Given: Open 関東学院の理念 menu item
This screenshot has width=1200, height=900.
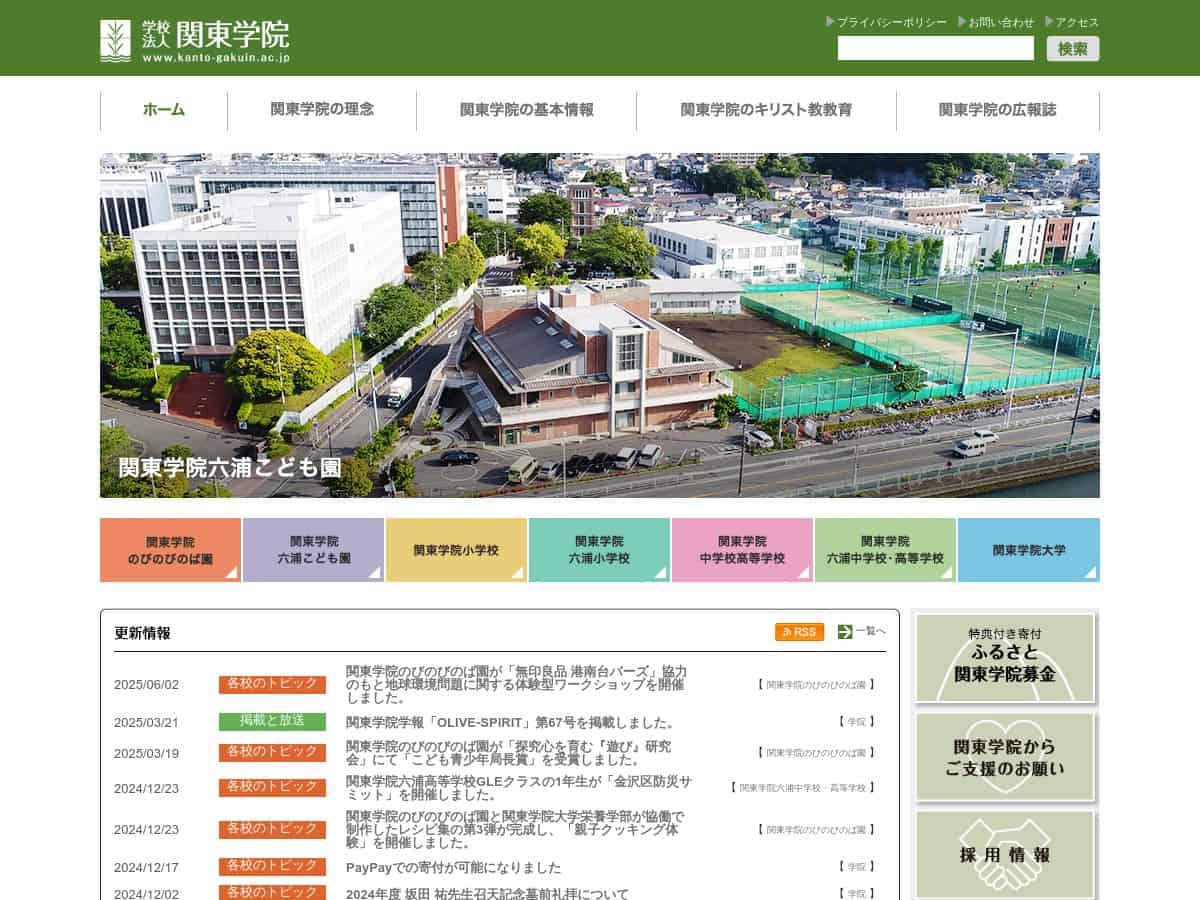Looking at the screenshot, I should coord(322,110).
